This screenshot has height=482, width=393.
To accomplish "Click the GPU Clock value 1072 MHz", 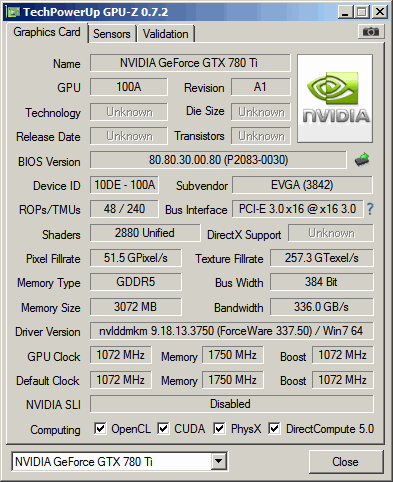I will [x=121, y=355].
